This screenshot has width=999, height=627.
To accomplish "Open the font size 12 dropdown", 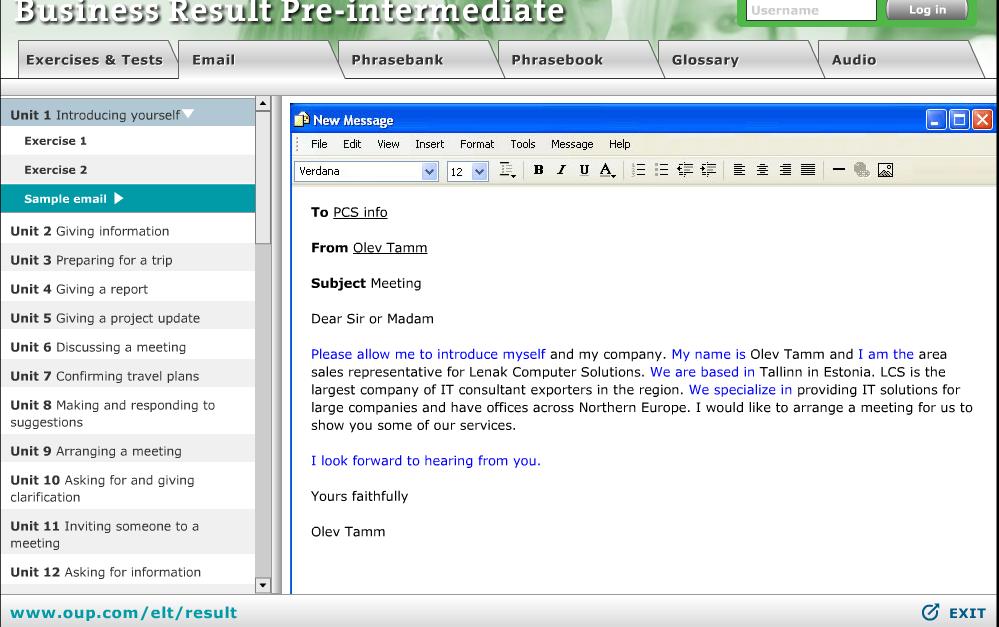I will pyautogui.click(x=480, y=171).
